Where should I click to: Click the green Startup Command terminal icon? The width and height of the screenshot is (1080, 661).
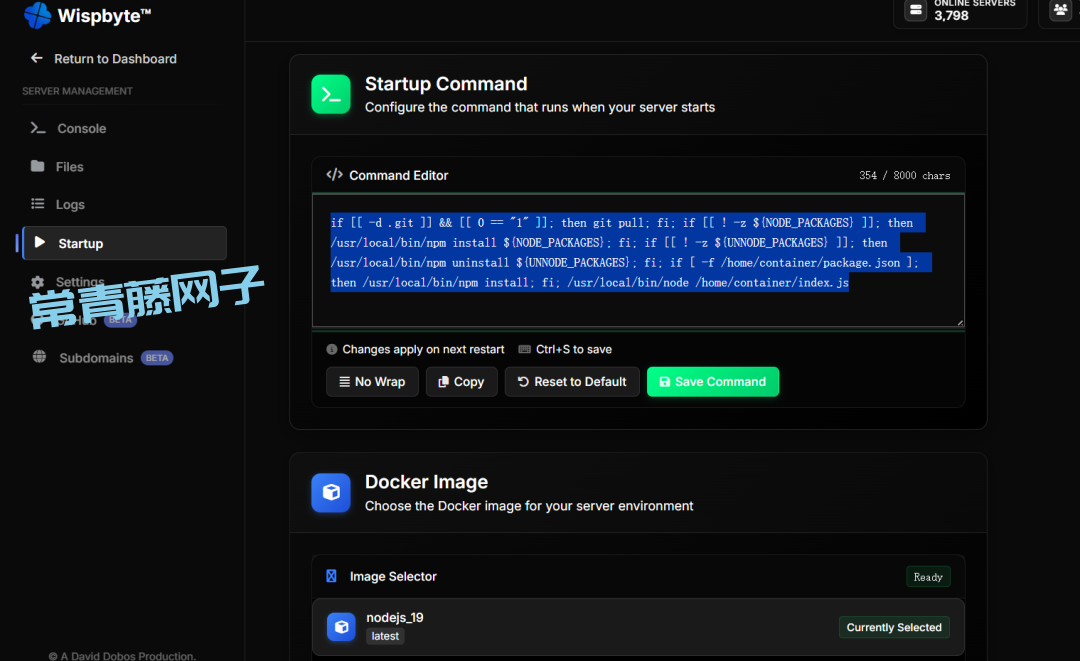tap(331, 94)
